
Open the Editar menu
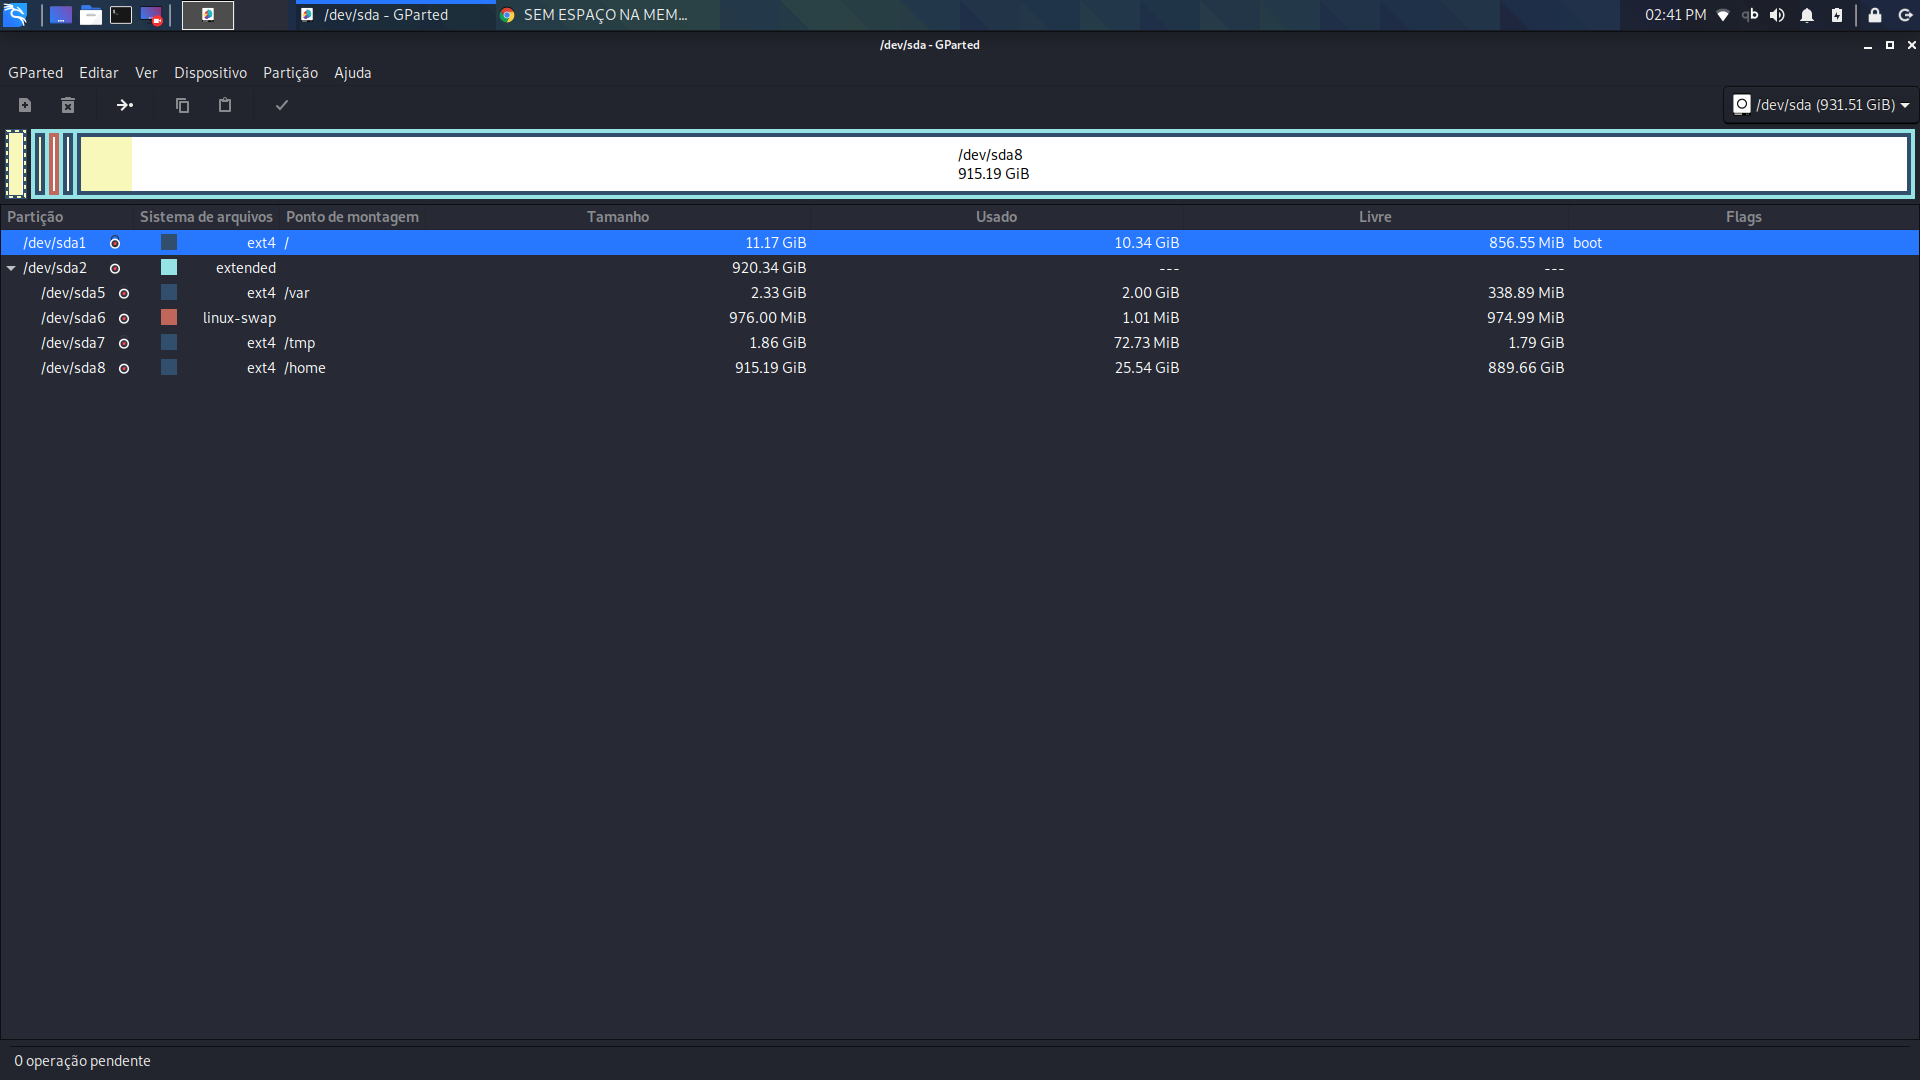click(99, 73)
